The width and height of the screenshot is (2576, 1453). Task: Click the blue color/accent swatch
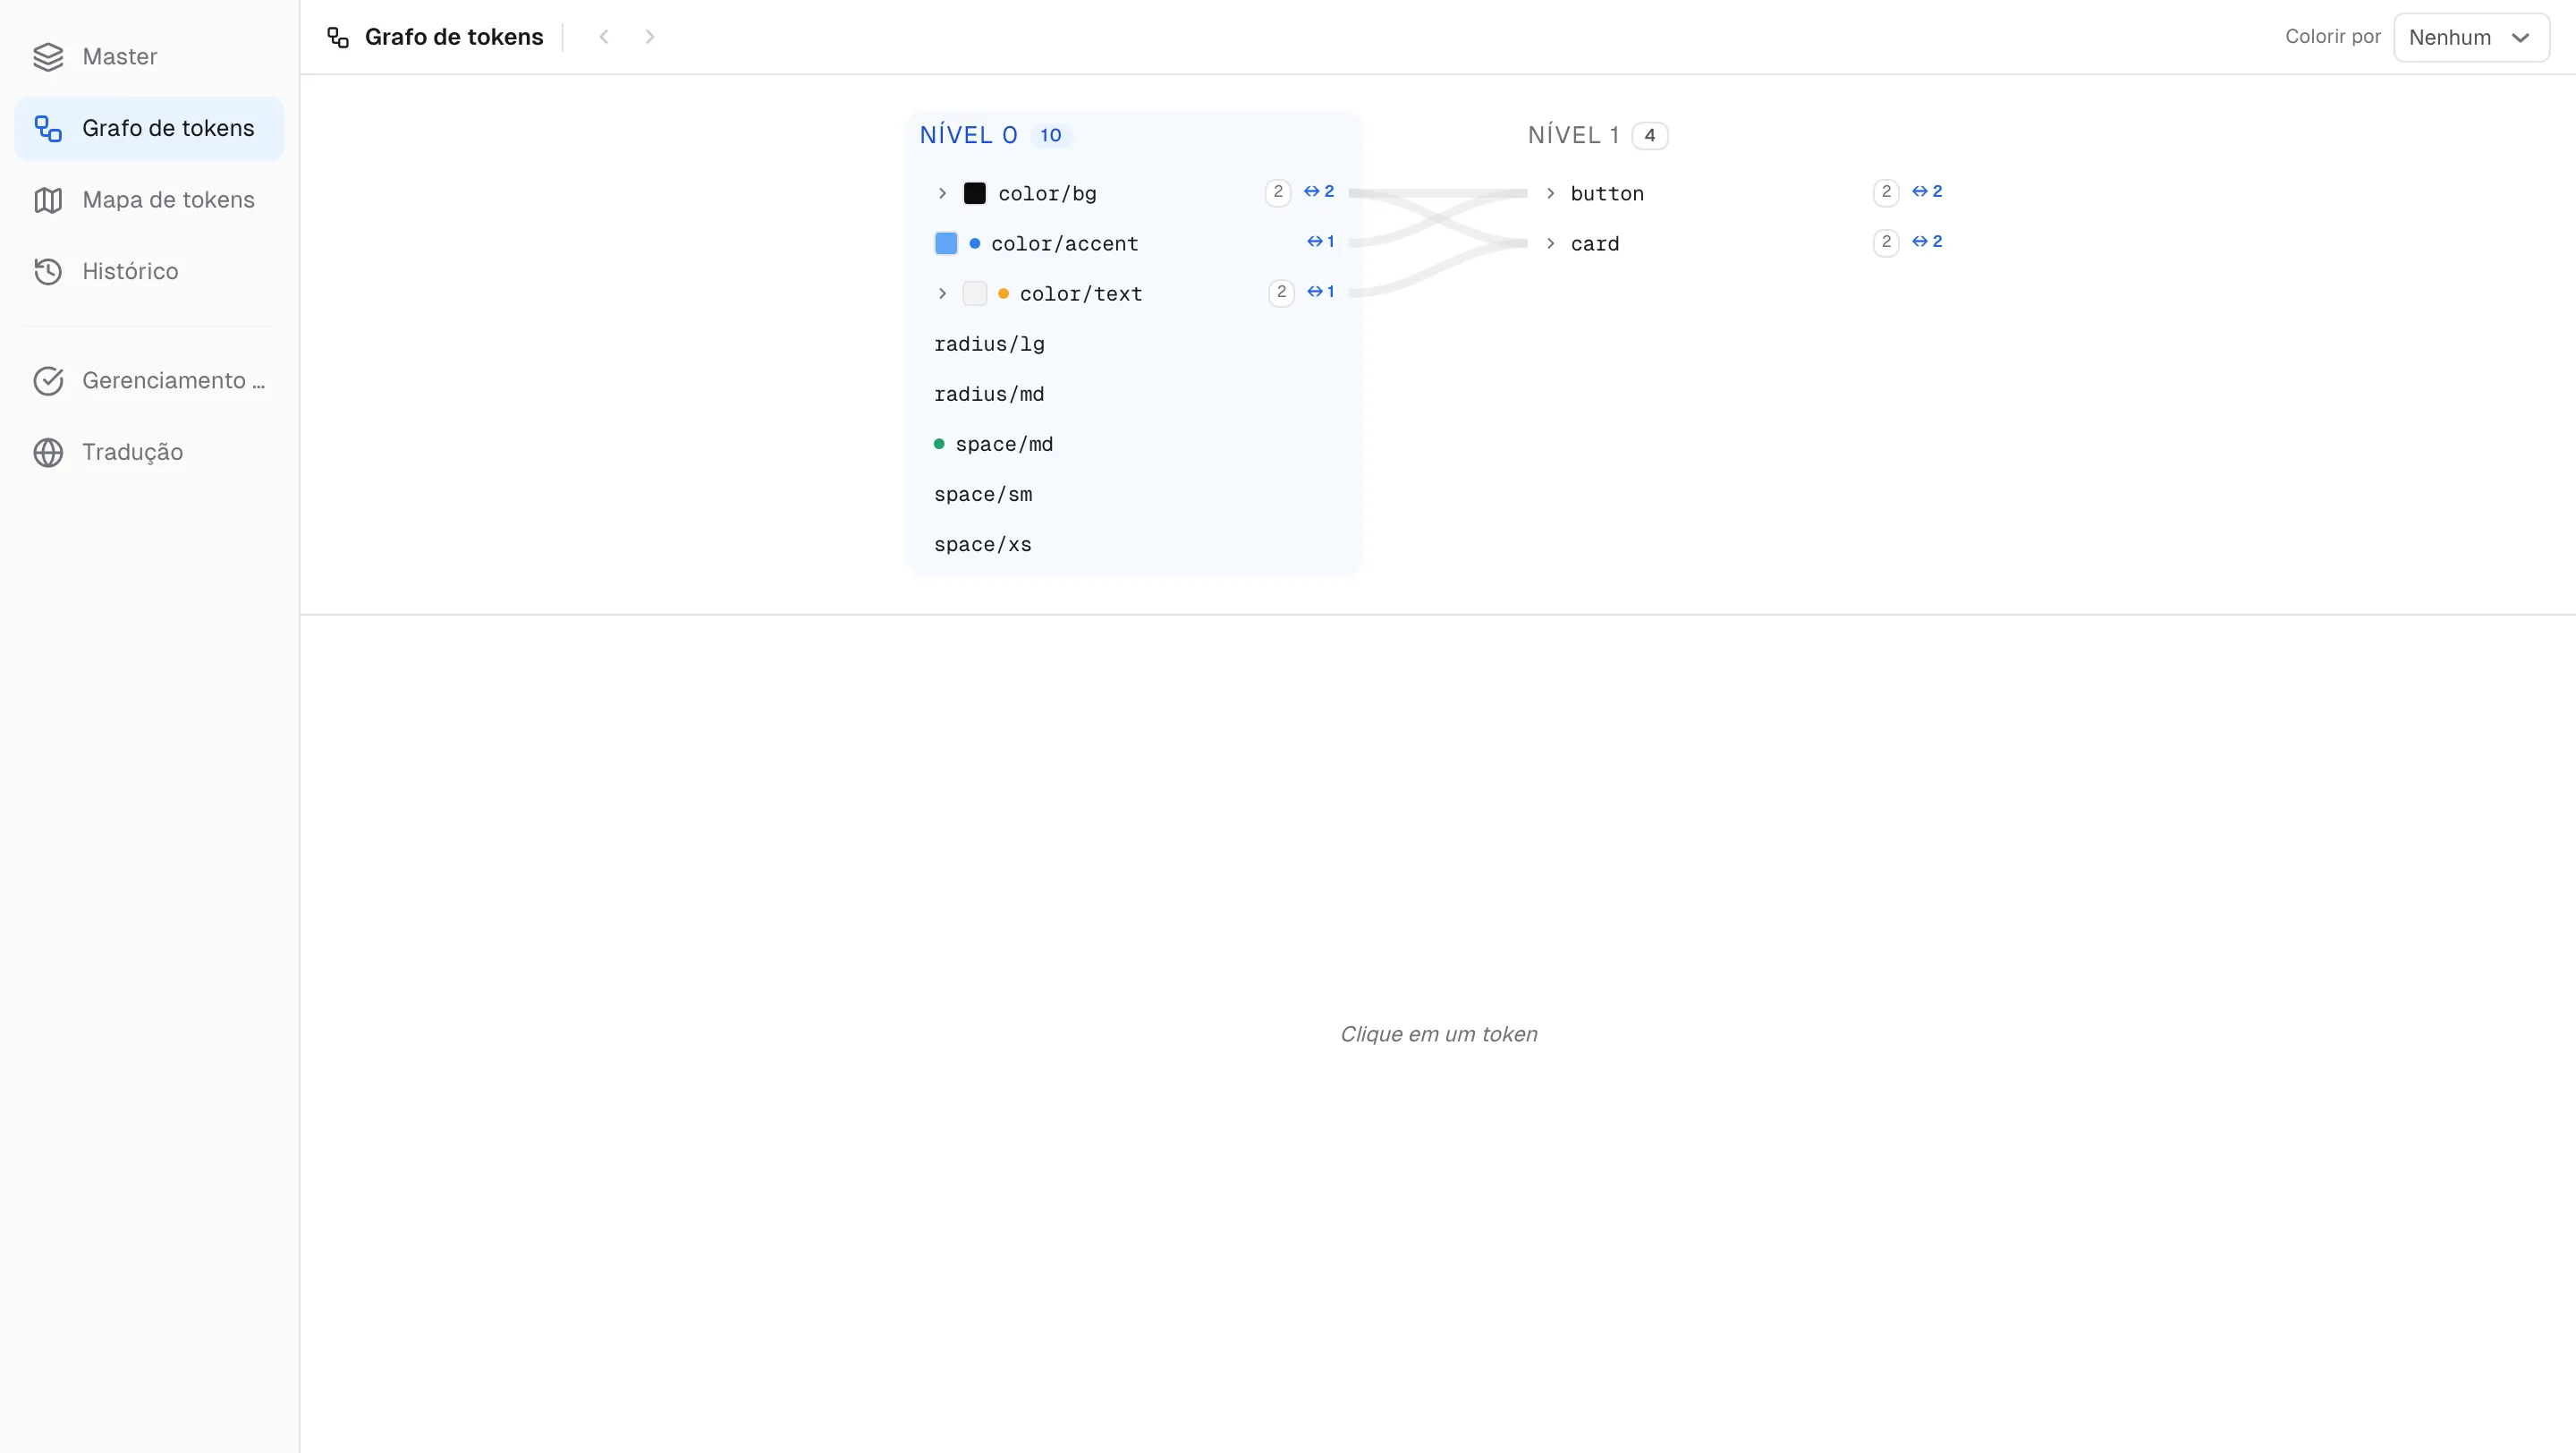tap(945, 244)
